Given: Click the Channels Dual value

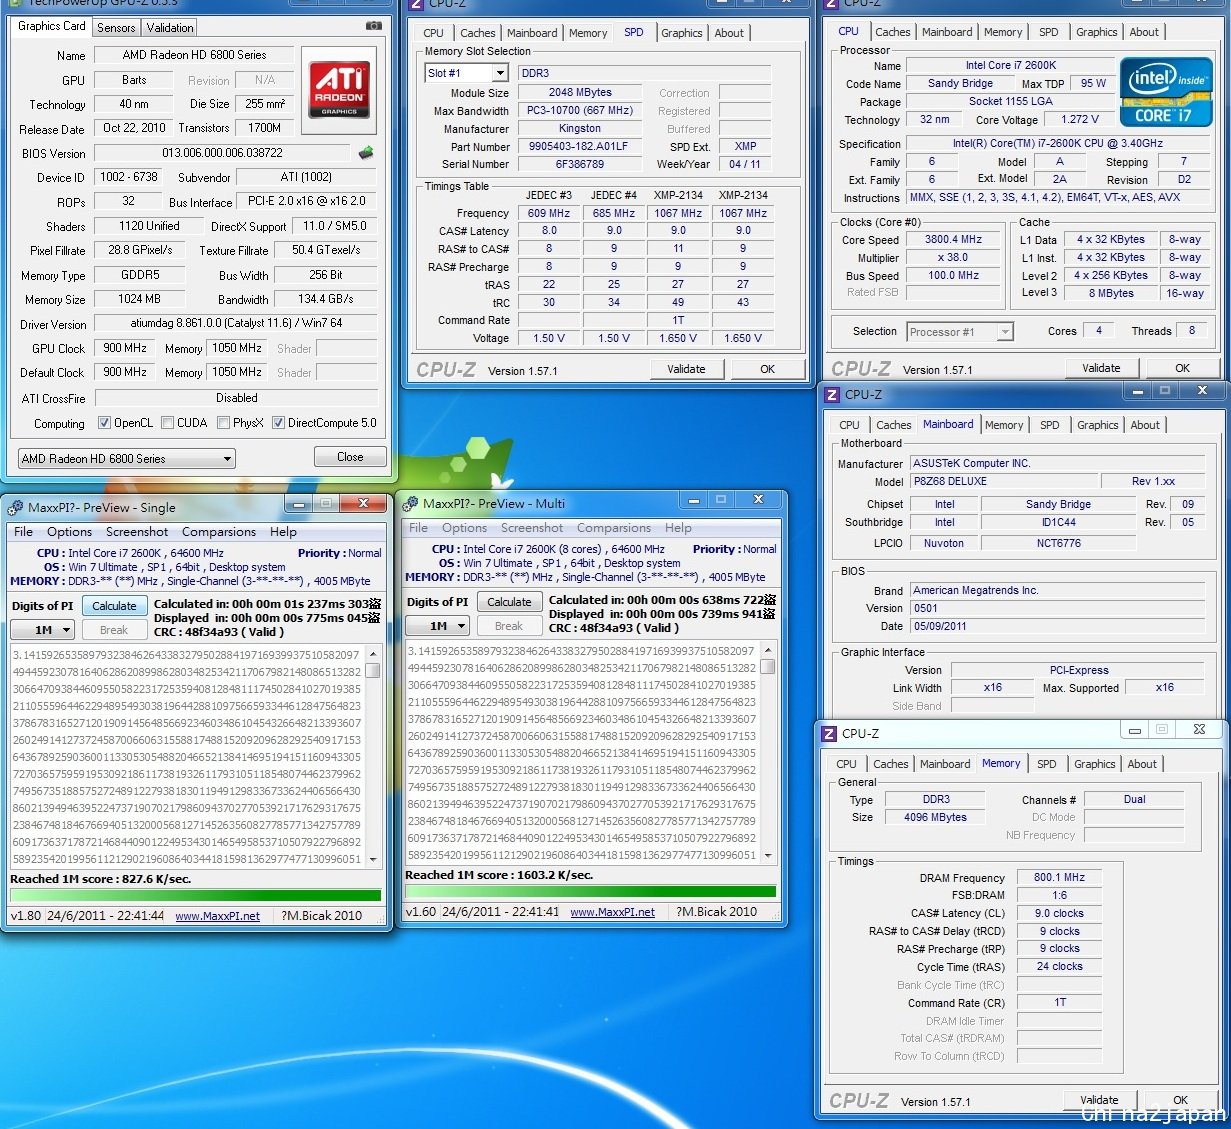Looking at the screenshot, I should pyautogui.click(x=1134, y=800).
